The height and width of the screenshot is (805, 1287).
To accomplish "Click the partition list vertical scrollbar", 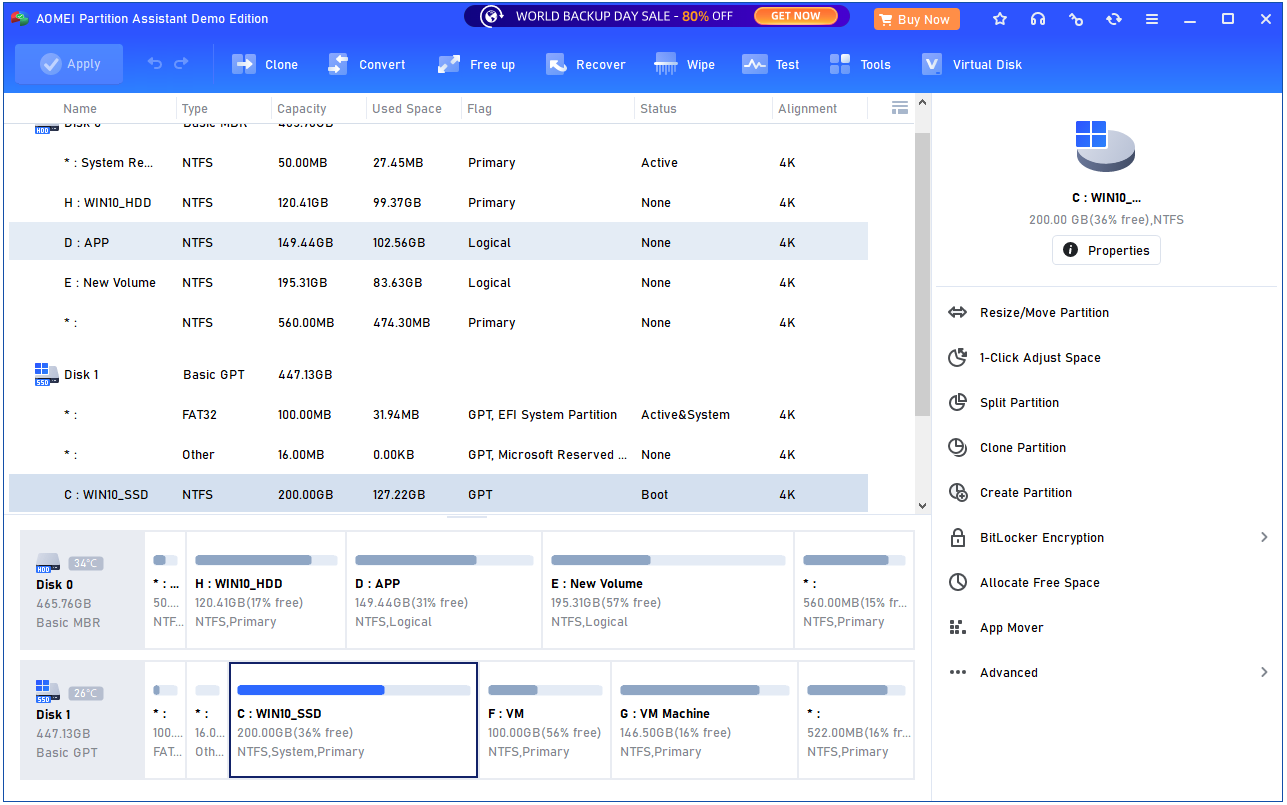I will pos(923,273).
